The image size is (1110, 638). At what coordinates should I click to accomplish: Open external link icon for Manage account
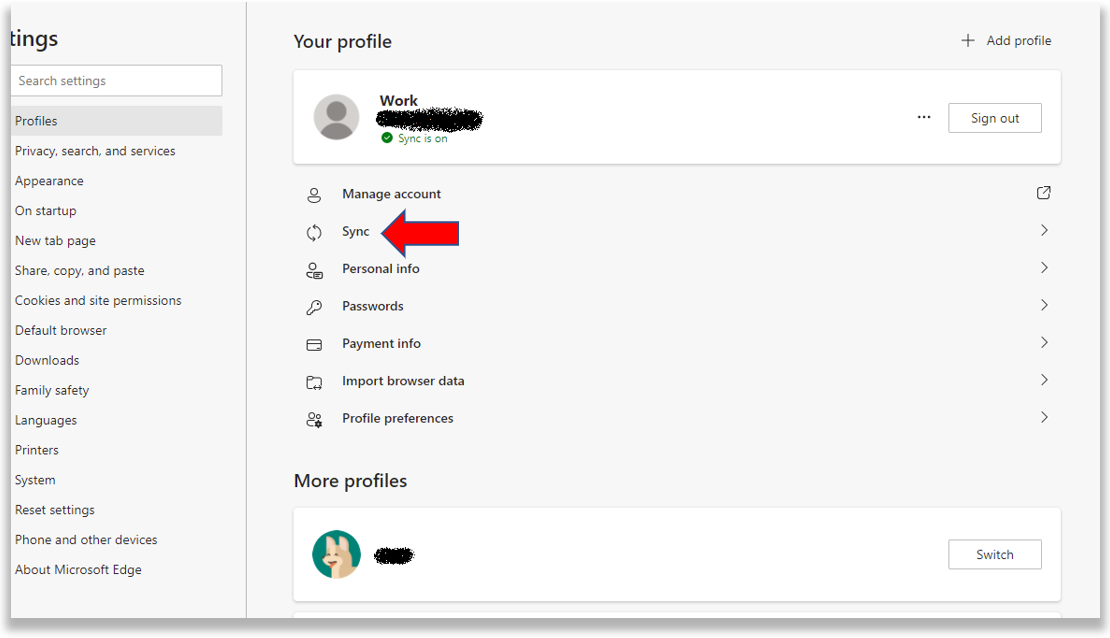click(x=1043, y=193)
